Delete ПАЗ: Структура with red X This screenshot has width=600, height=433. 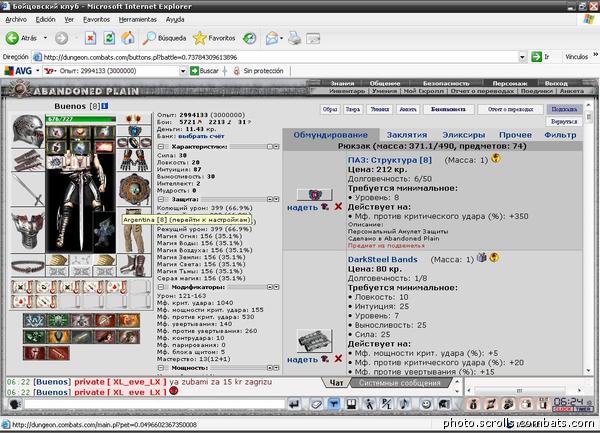point(338,207)
